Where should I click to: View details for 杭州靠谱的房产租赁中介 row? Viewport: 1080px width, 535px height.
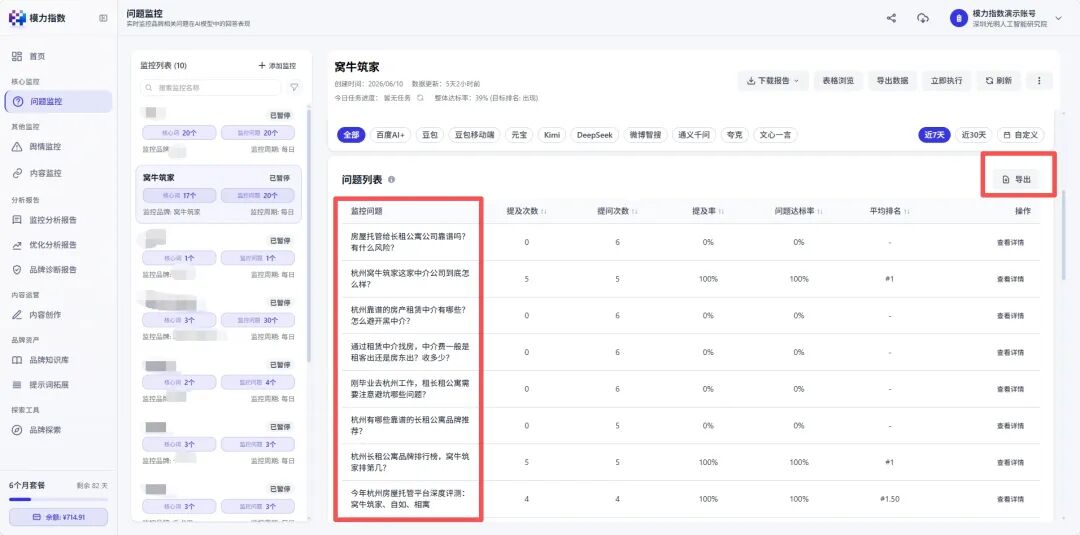click(x=1010, y=315)
